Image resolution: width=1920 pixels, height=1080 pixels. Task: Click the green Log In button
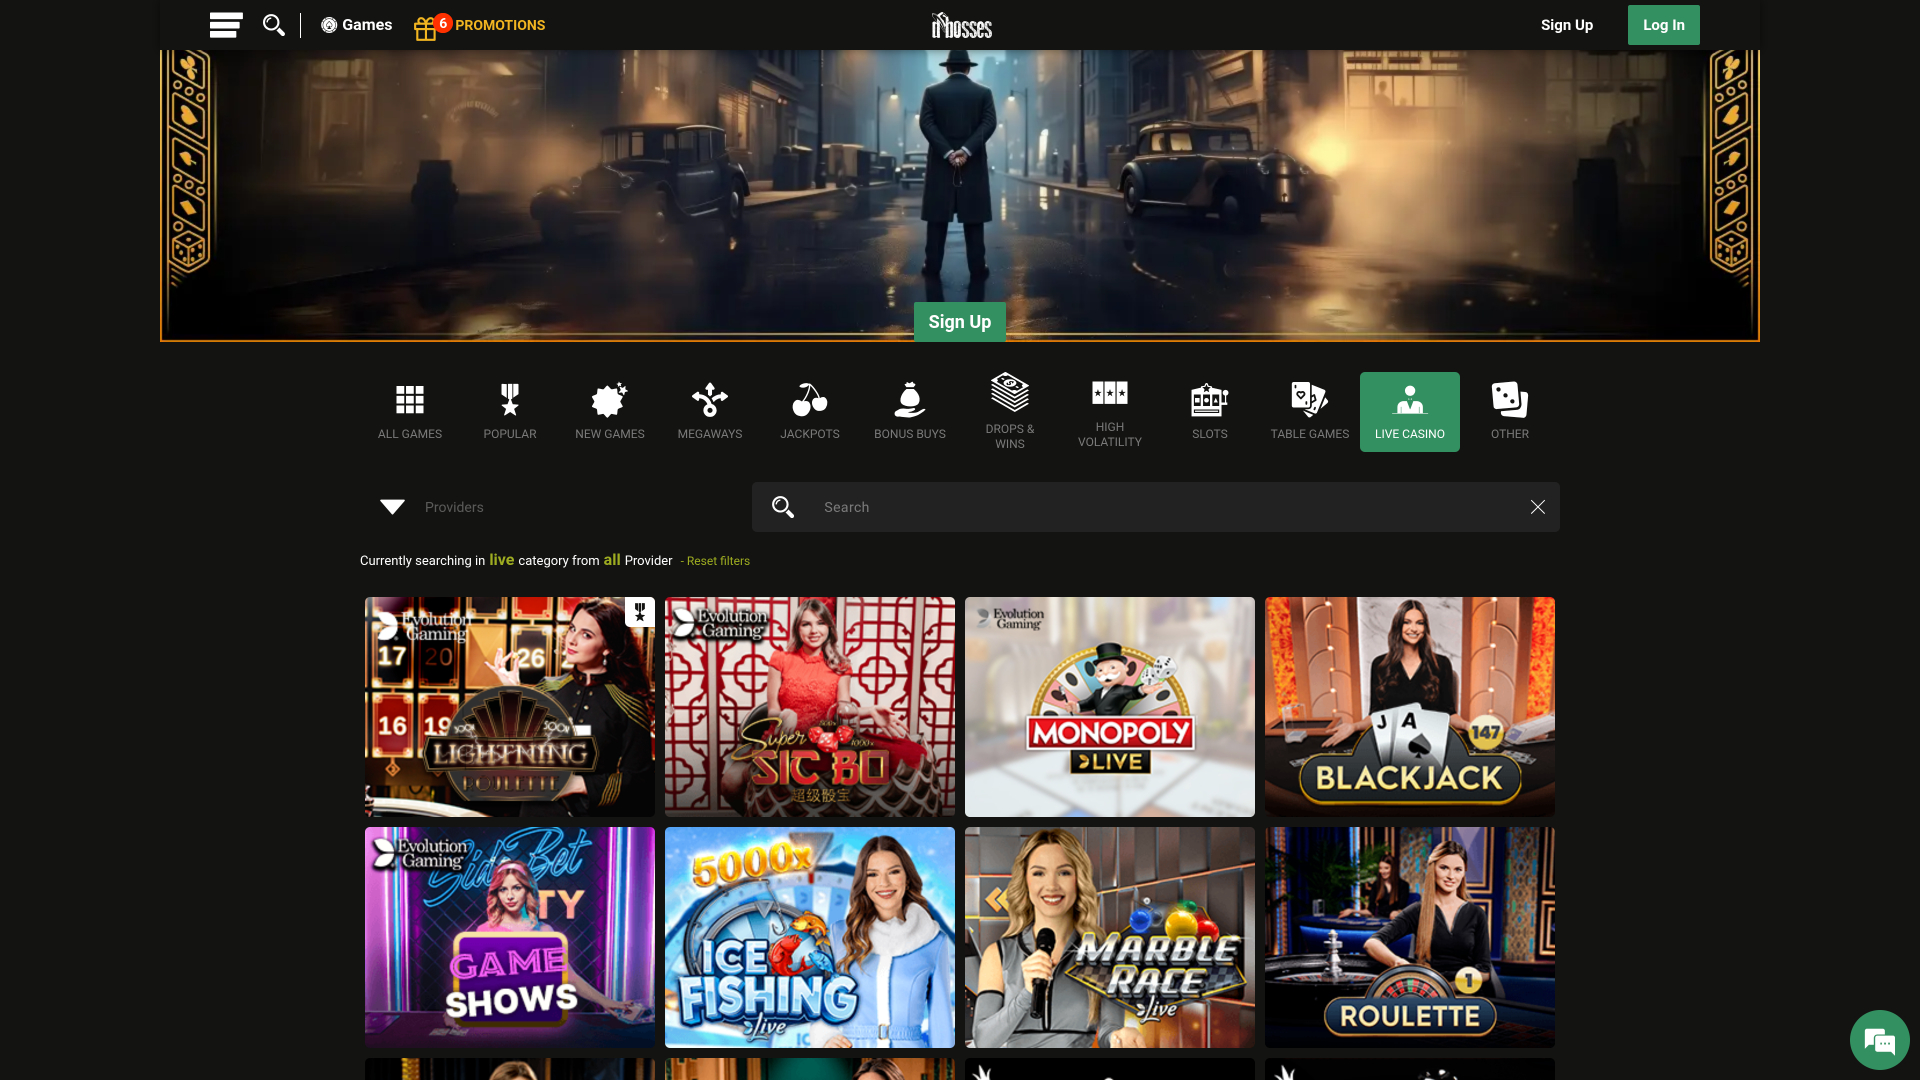(1663, 25)
